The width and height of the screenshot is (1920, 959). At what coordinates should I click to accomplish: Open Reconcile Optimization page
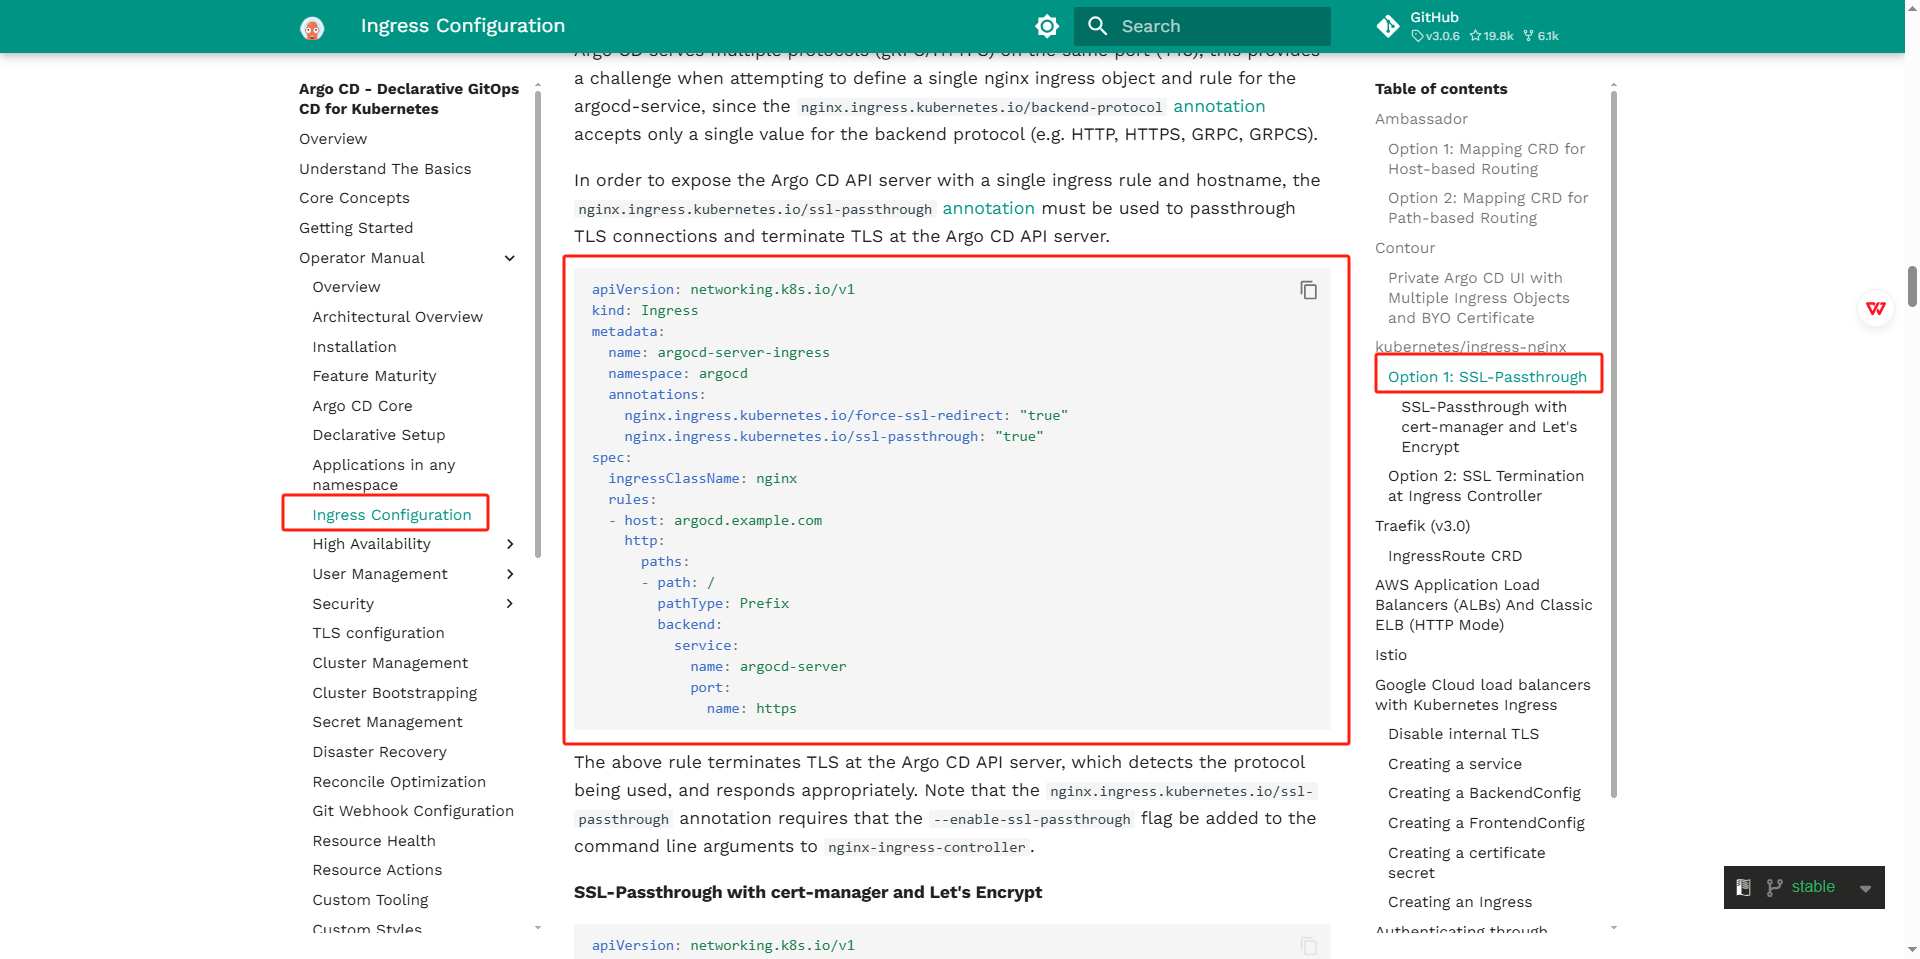(x=399, y=782)
